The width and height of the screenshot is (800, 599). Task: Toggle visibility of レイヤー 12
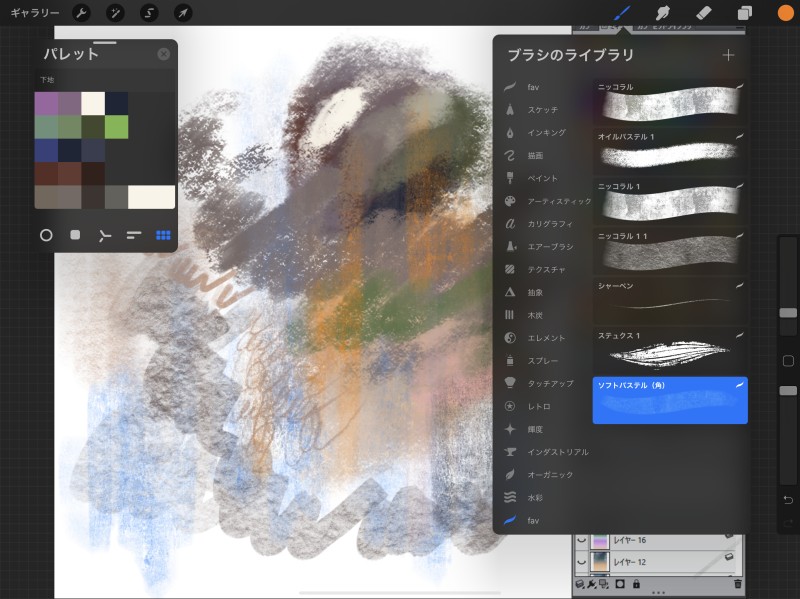[x=581, y=562]
